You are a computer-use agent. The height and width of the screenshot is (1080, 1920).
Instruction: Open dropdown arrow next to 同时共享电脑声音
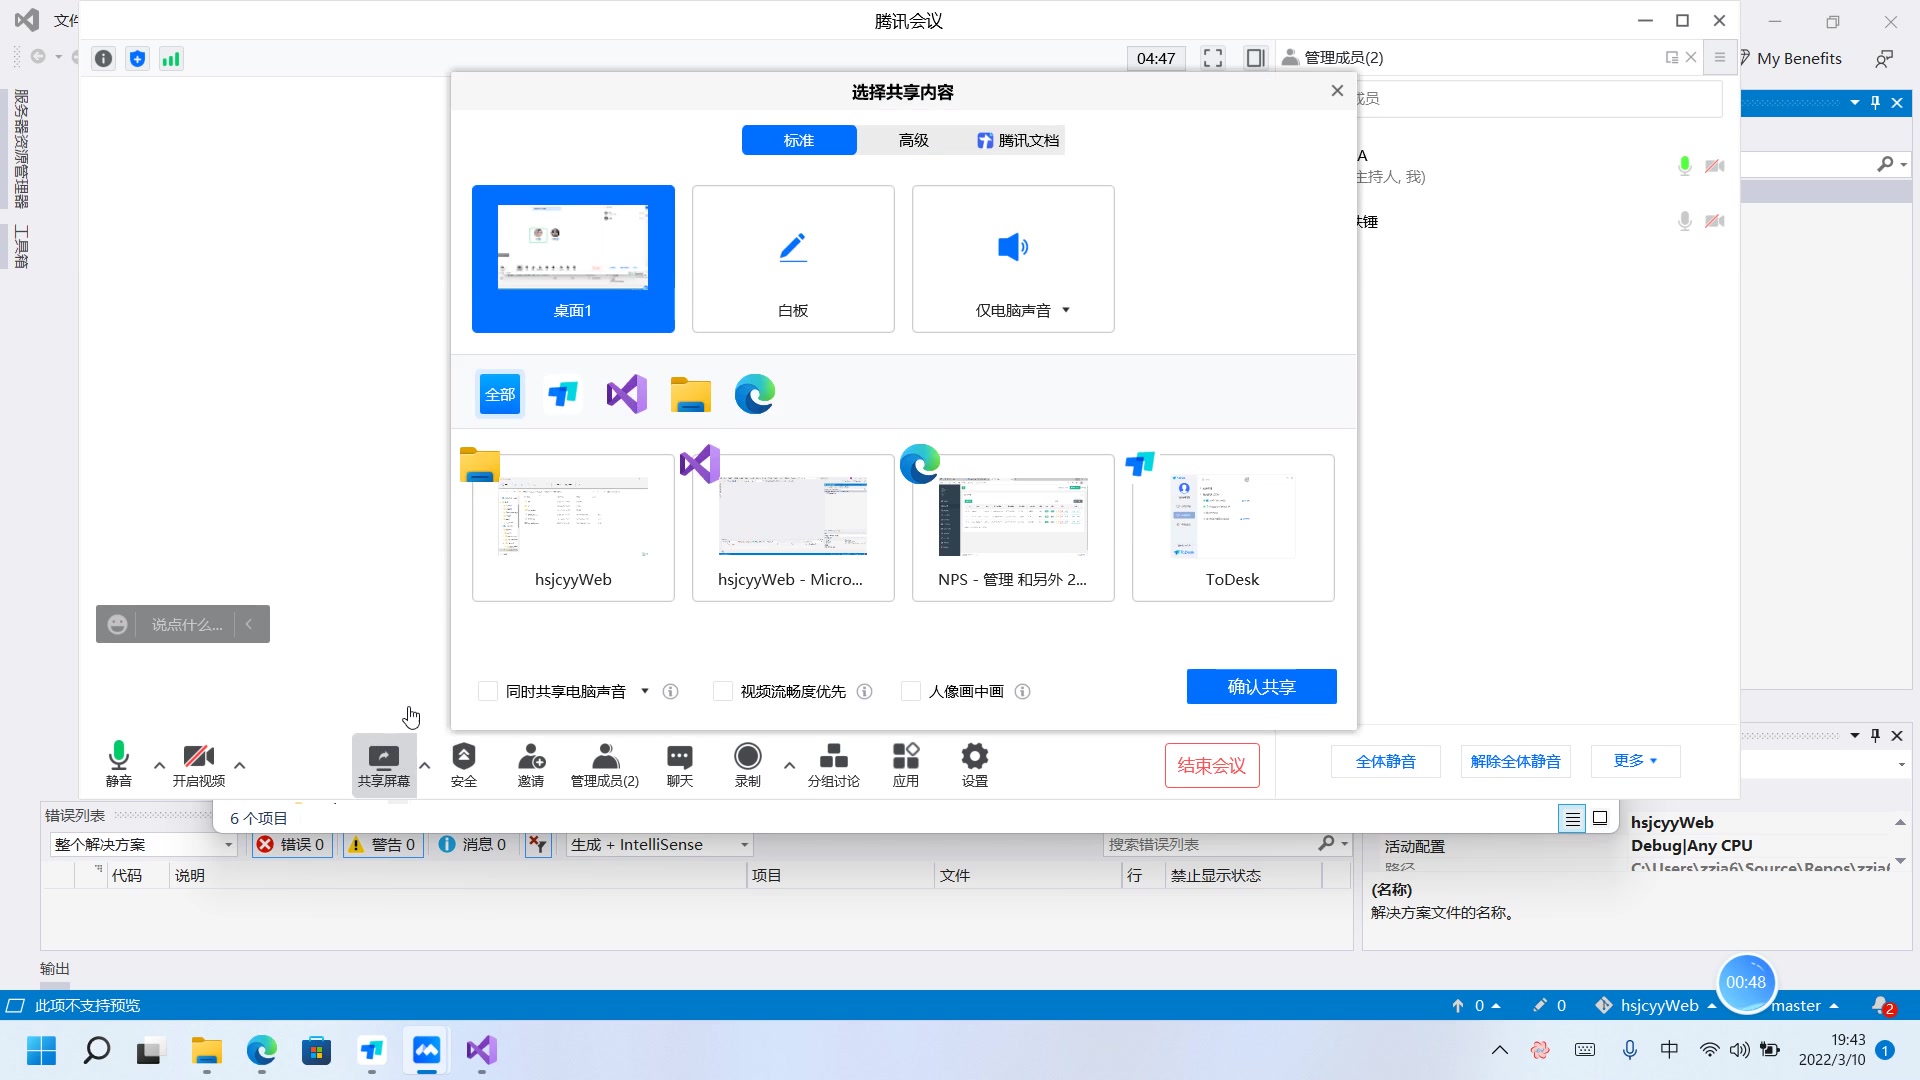645,691
